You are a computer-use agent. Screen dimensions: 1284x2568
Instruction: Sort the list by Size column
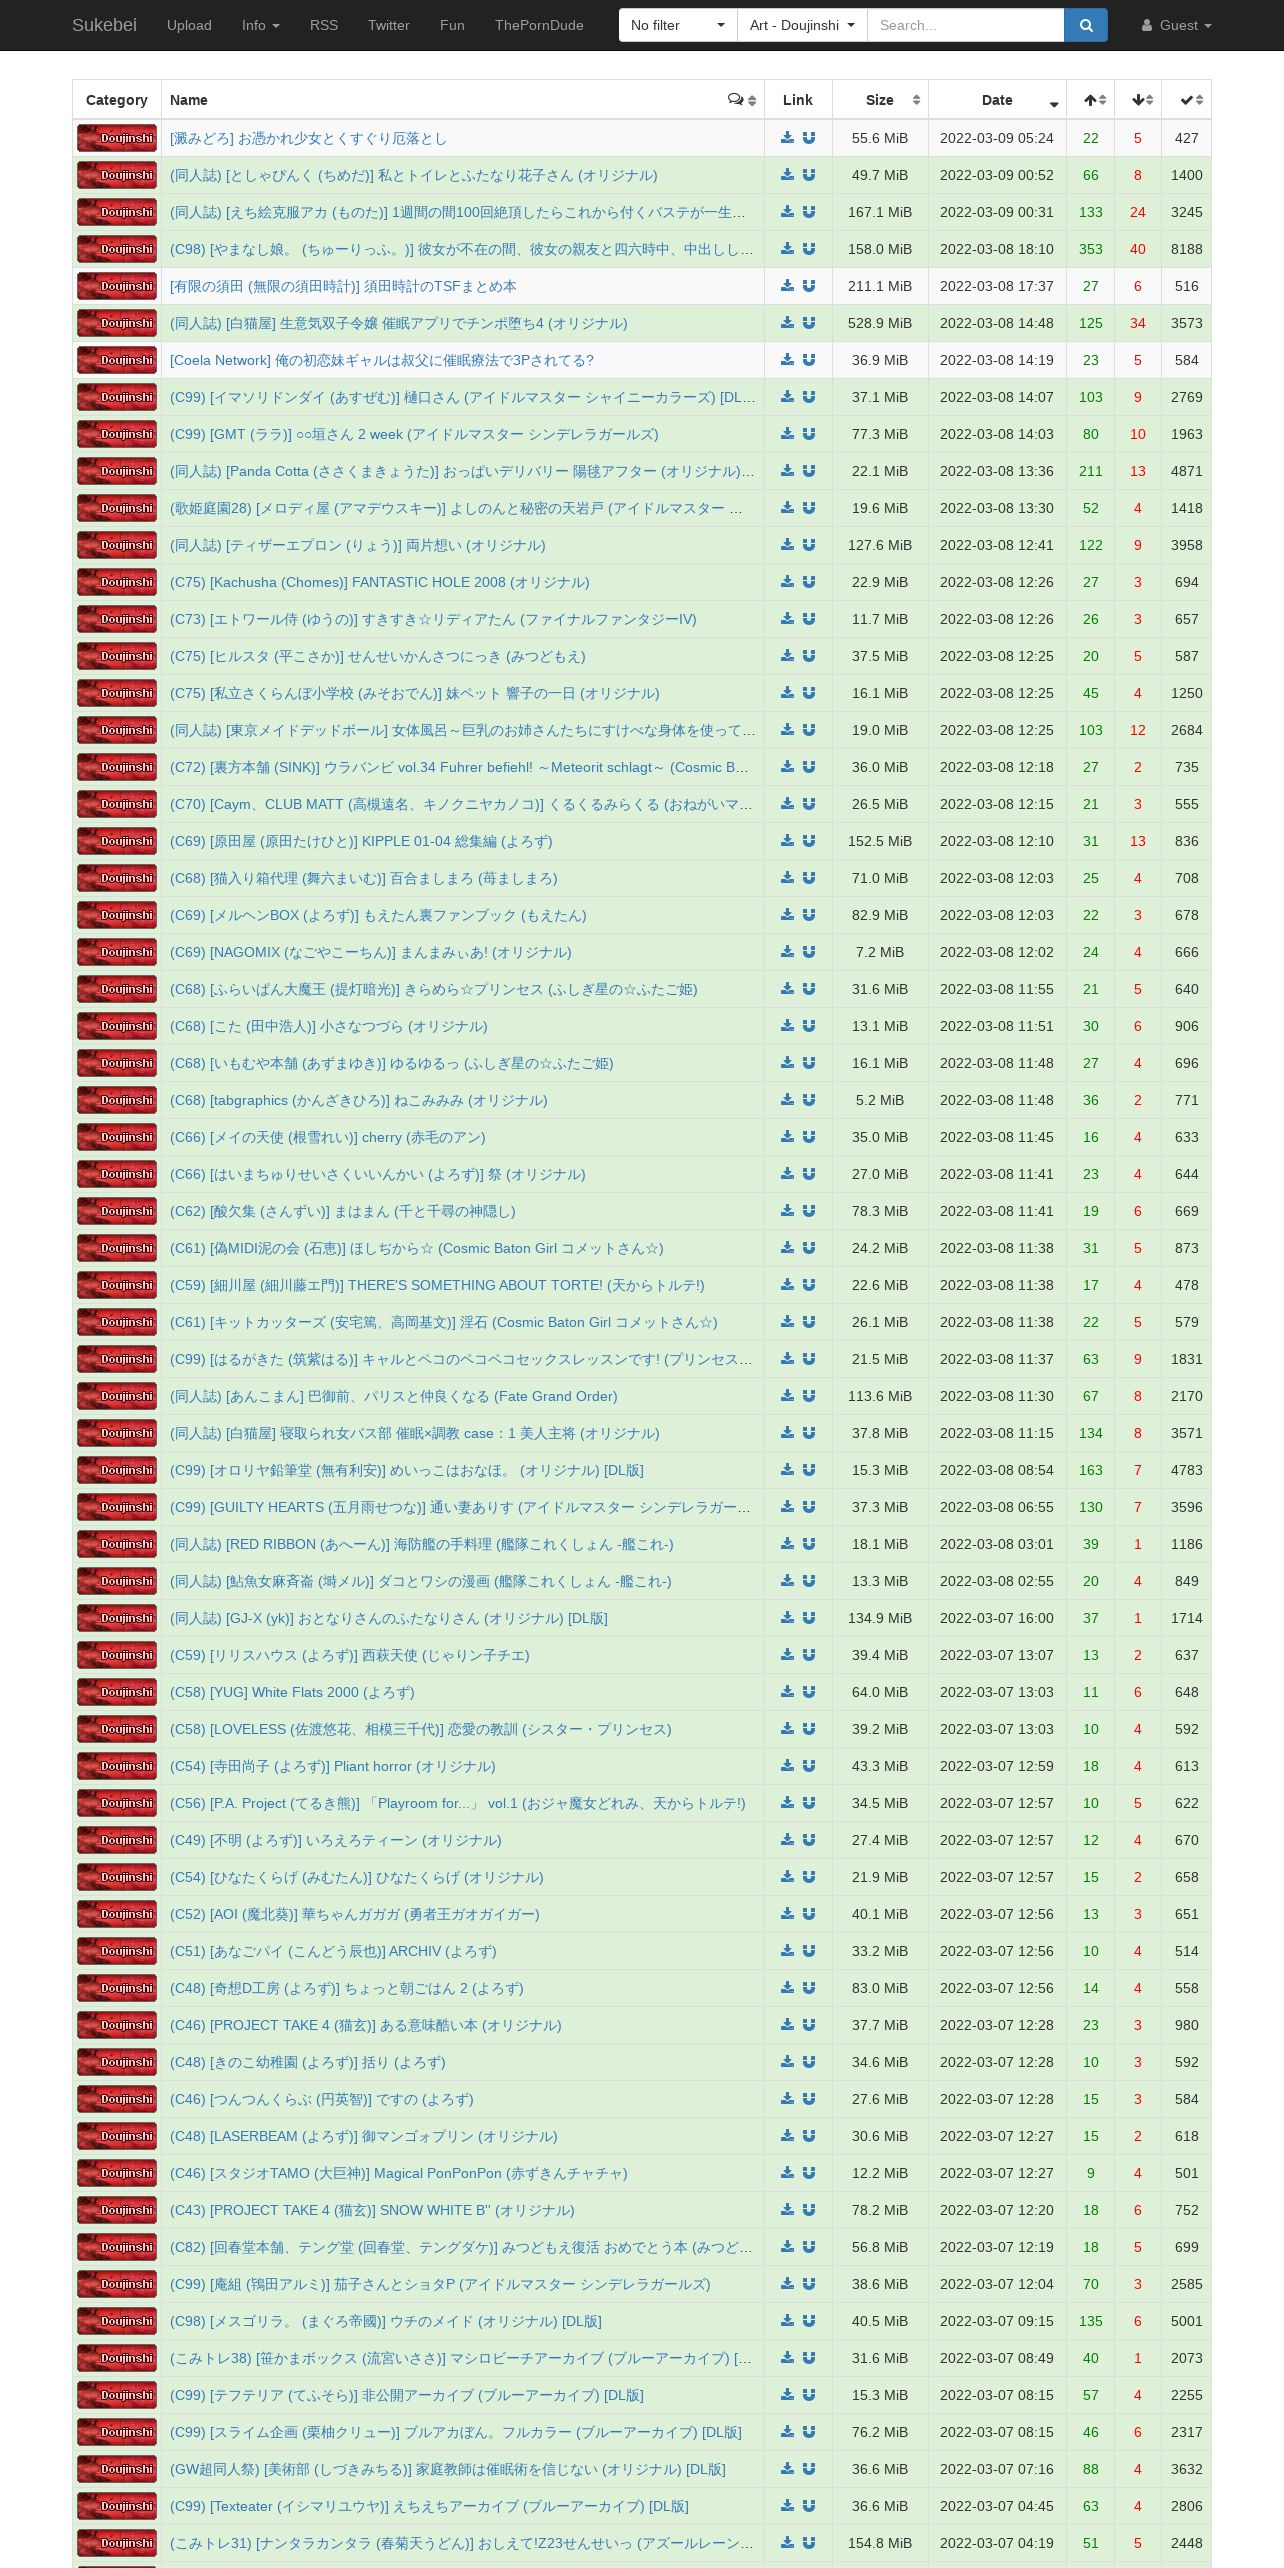pos(880,100)
